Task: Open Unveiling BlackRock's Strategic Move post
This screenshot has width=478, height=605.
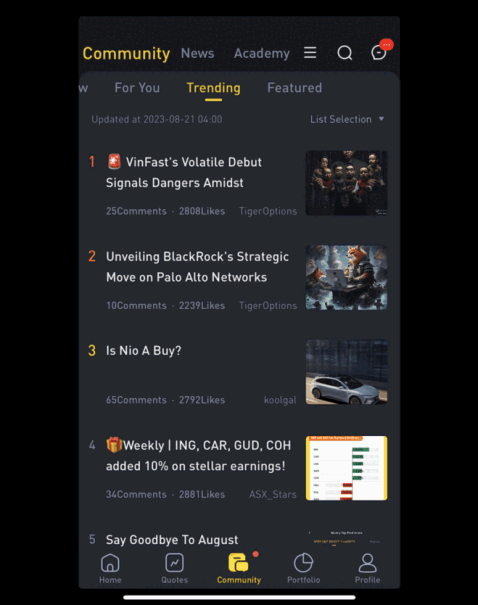Action: click(197, 267)
